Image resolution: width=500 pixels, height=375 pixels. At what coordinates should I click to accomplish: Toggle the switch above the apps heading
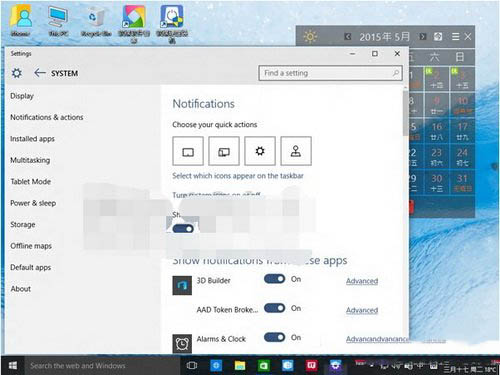click(x=183, y=229)
